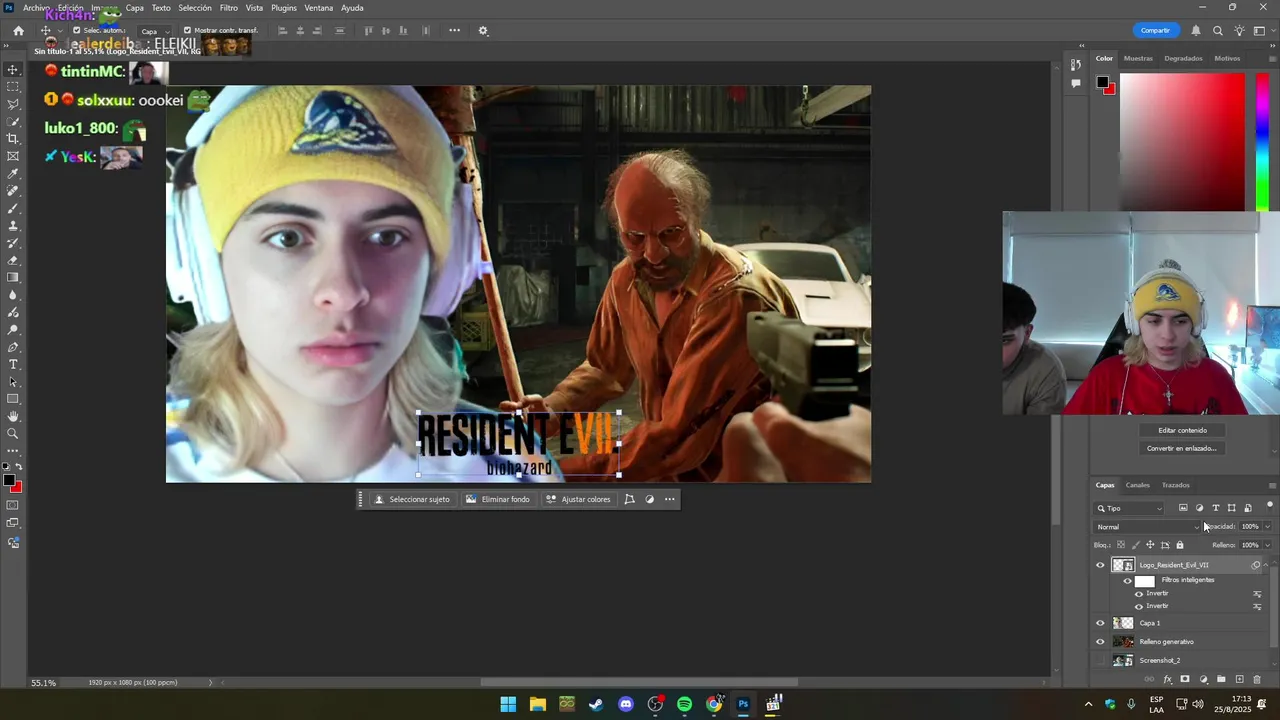
Task: Click the Eliminar fondo button
Action: pyautogui.click(x=497, y=499)
